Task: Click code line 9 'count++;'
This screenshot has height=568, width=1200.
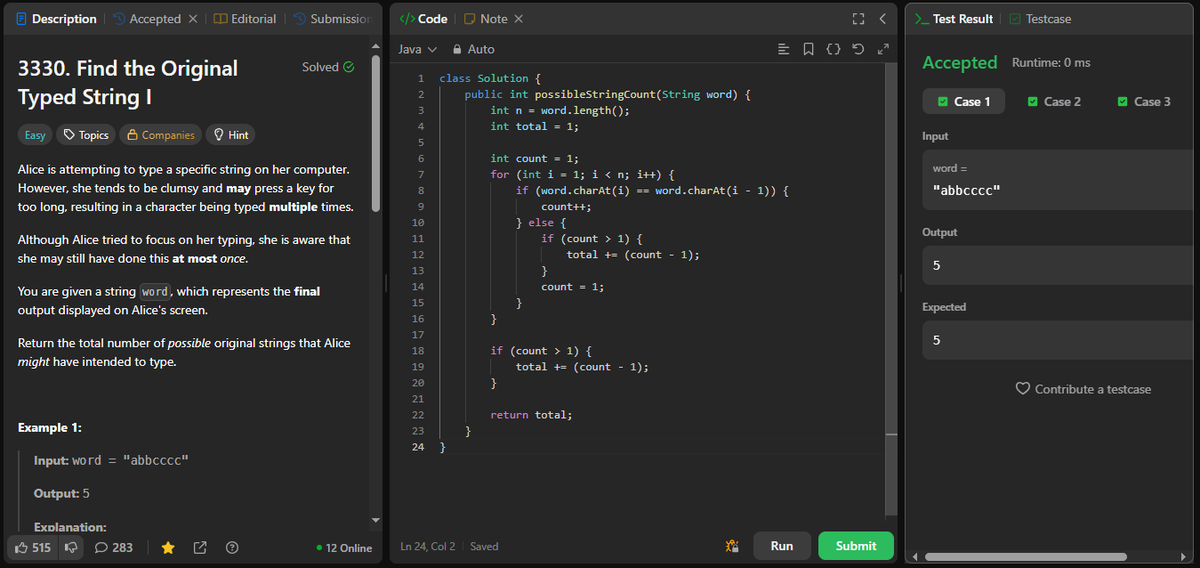Action: (x=567, y=206)
